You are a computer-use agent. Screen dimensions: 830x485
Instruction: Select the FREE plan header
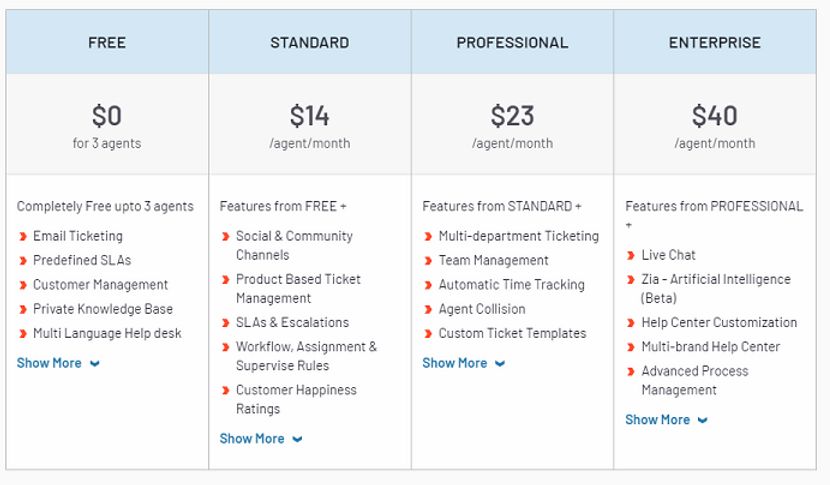click(x=107, y=43)
